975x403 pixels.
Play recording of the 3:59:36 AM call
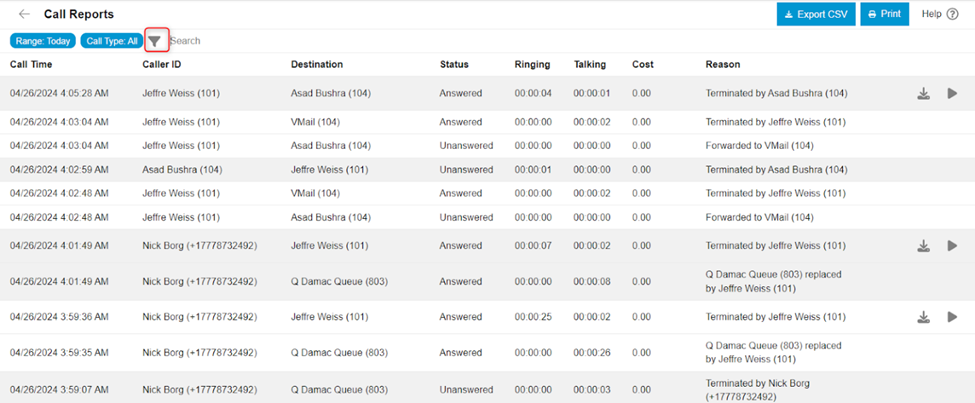952,317
